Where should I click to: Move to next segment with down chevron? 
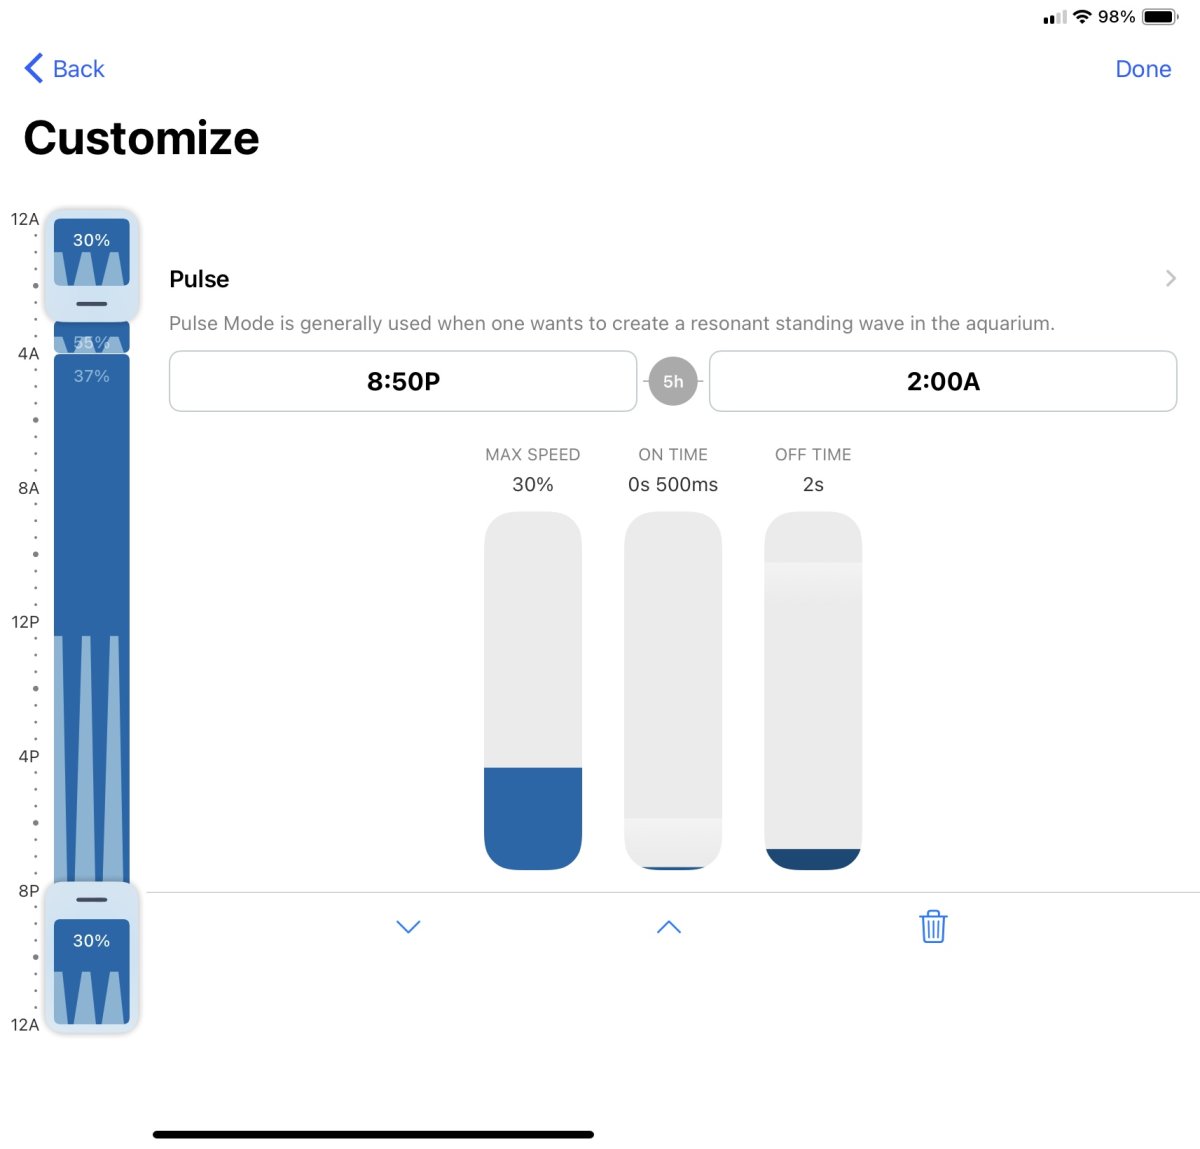[408, 927]
